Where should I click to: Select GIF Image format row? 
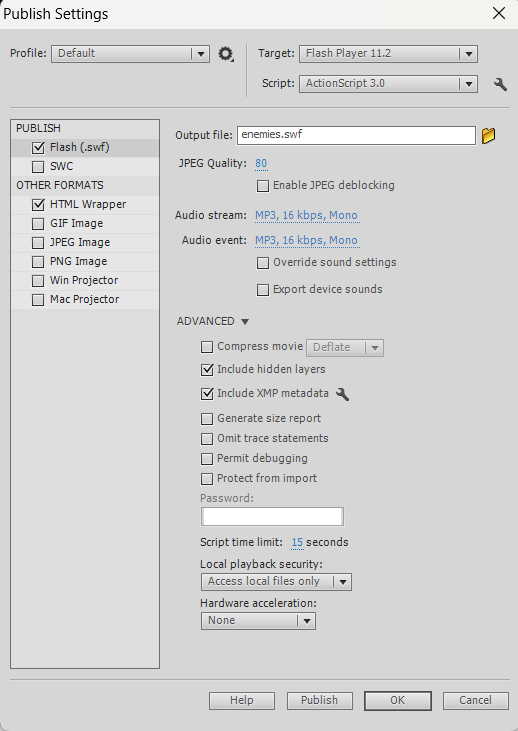click(x=85, y=224)
